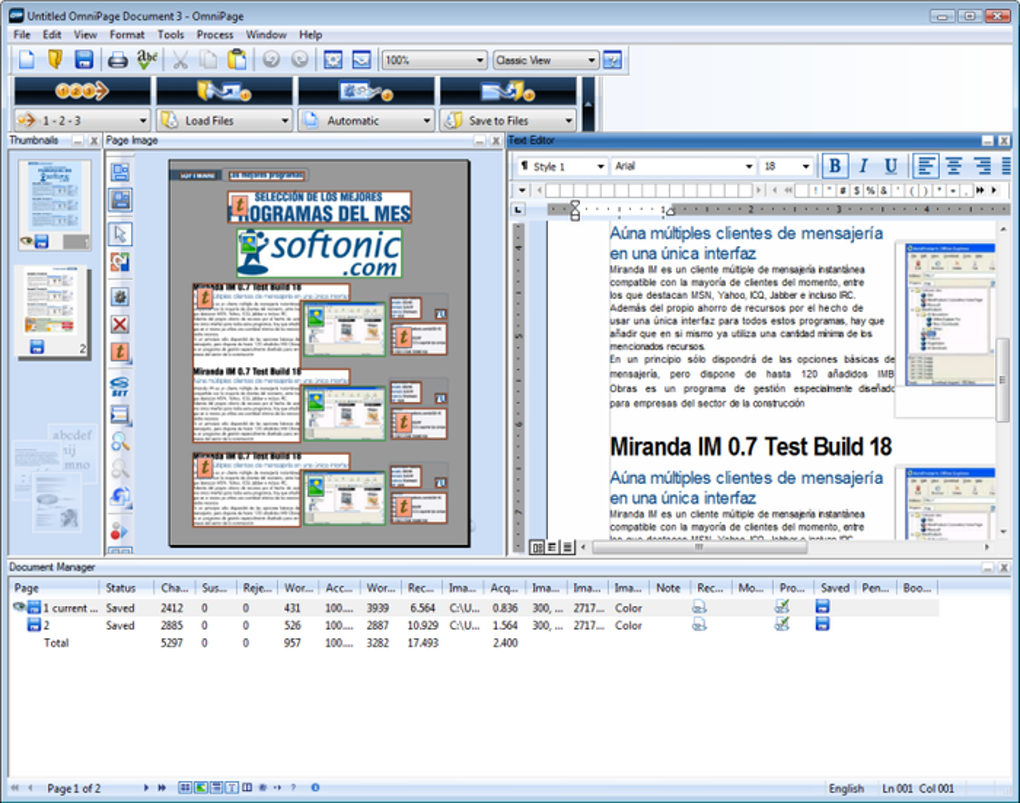Go to next page arrow in status bar
1020x803 pixels.
(x=146, y=787)
